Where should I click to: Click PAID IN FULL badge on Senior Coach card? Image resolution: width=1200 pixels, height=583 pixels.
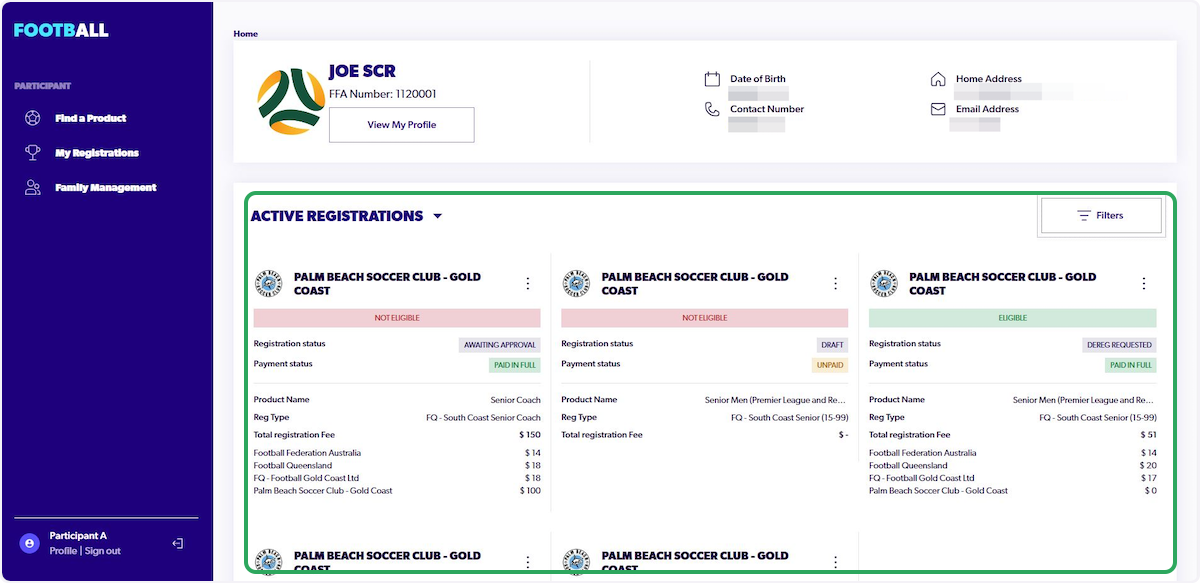pos(514,365)
